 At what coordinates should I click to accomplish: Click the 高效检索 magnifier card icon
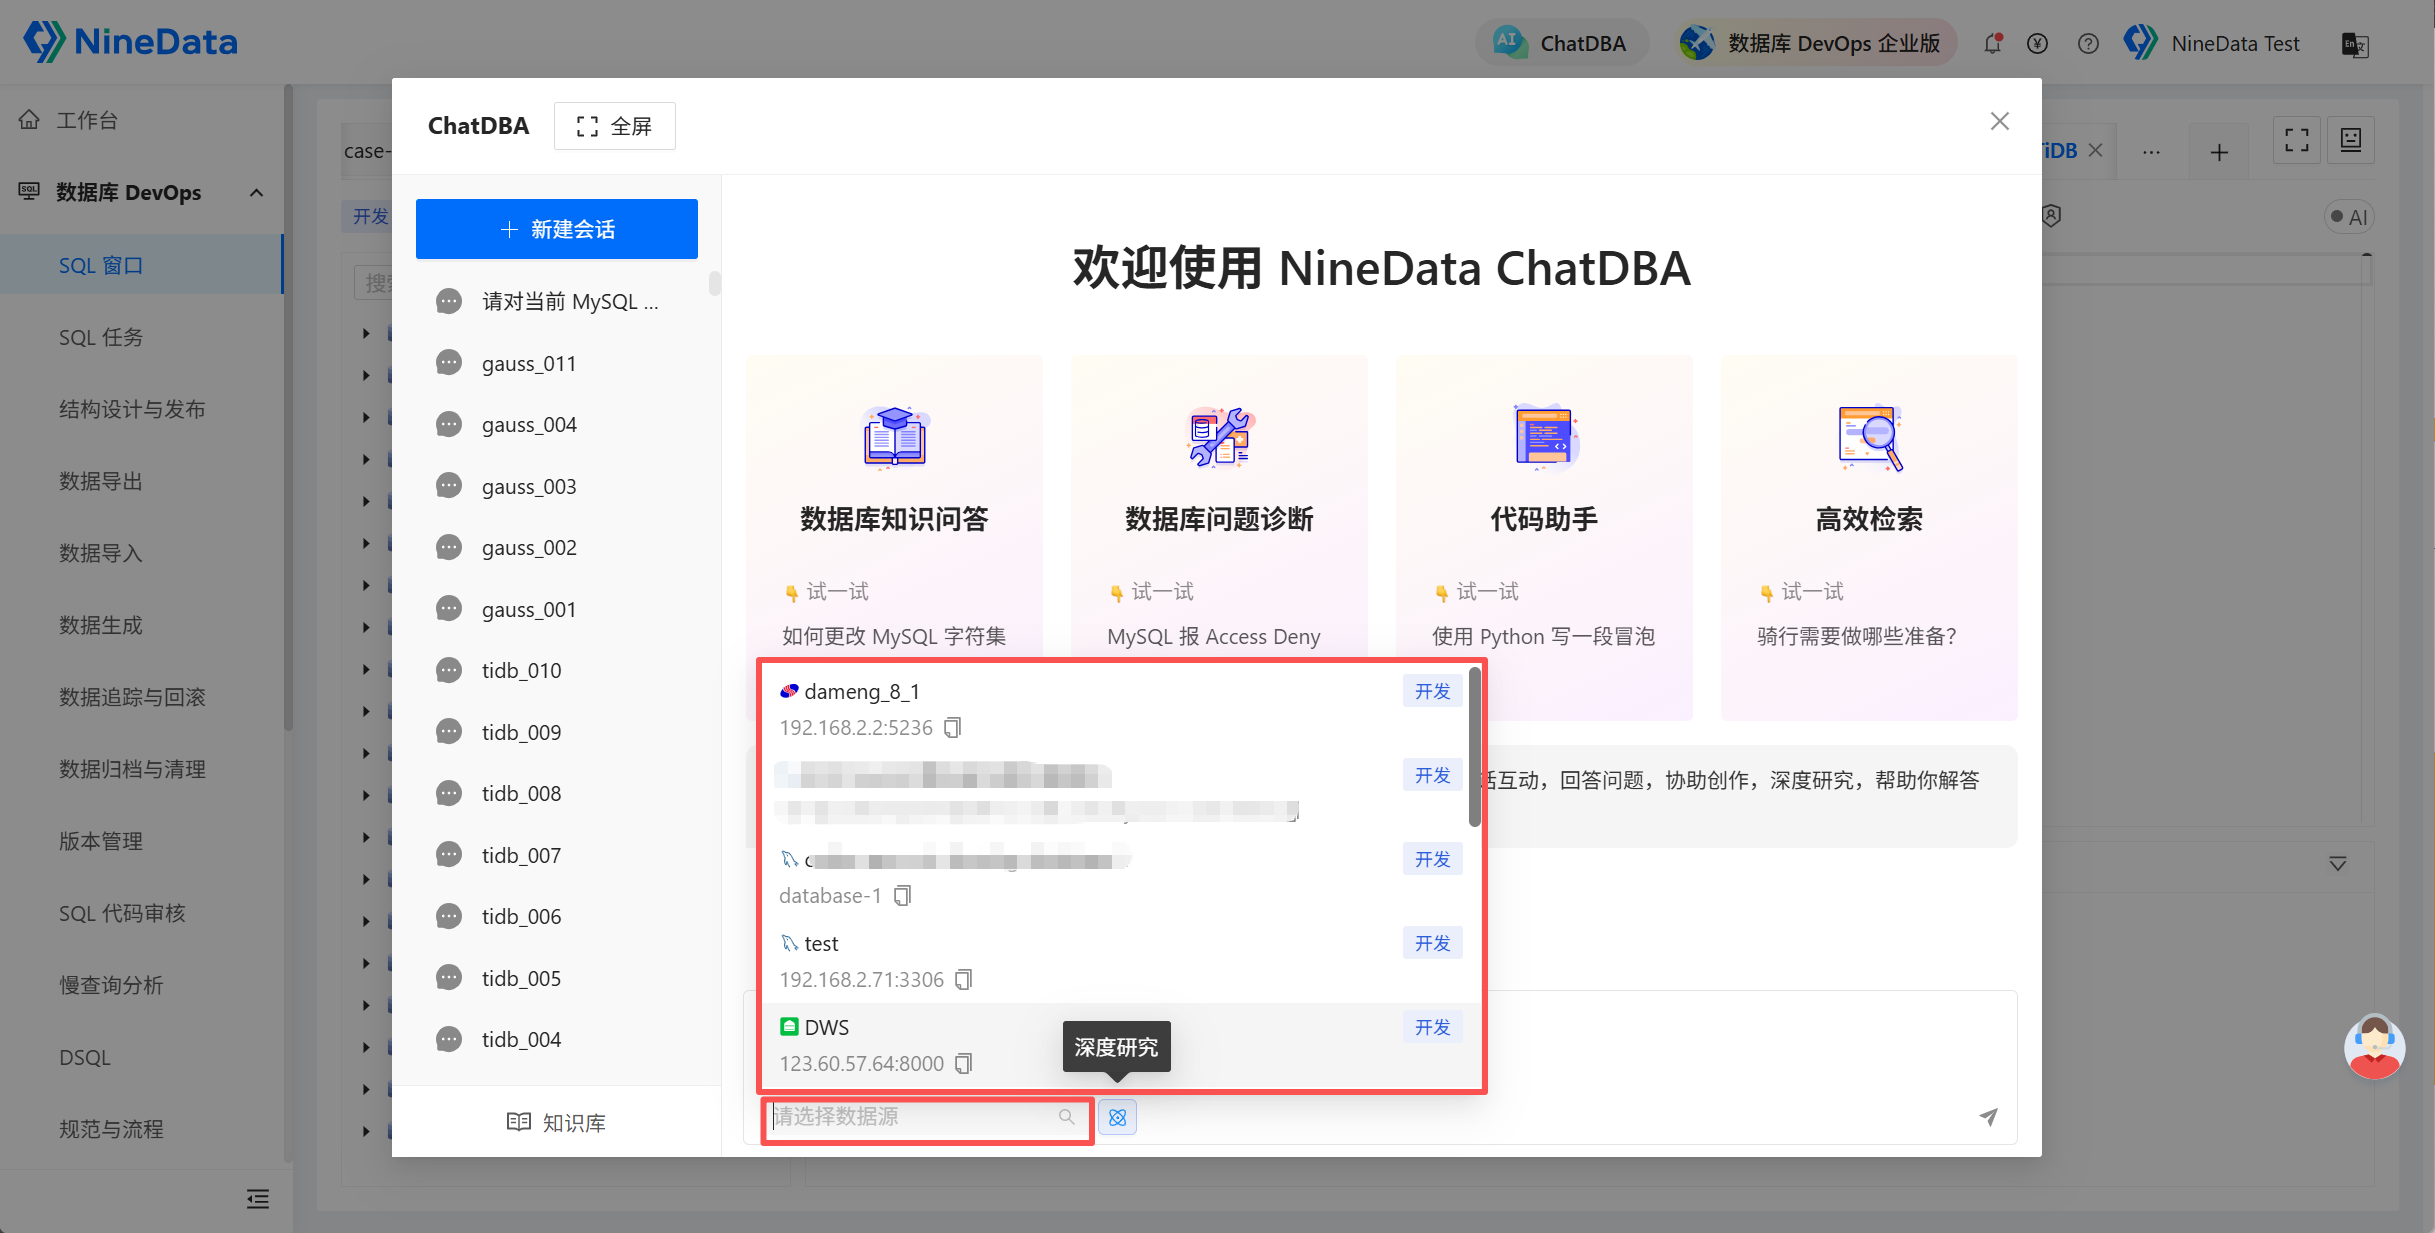coord(1869,437)
